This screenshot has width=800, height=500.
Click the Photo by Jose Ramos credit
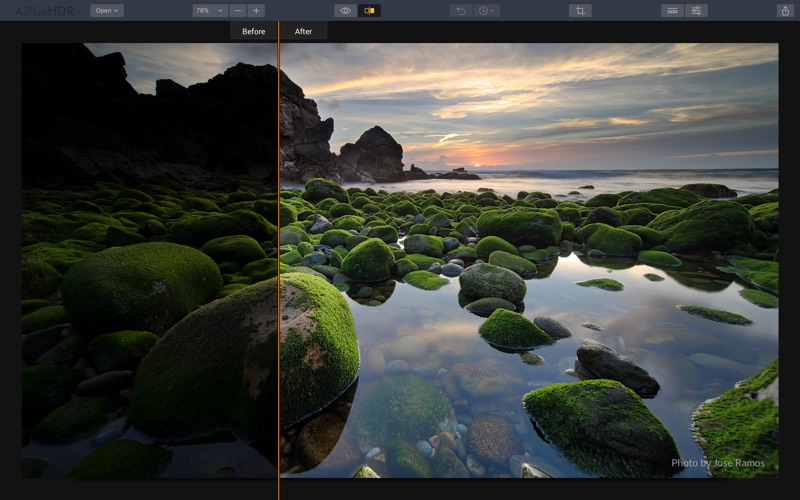tap(718, 462)
